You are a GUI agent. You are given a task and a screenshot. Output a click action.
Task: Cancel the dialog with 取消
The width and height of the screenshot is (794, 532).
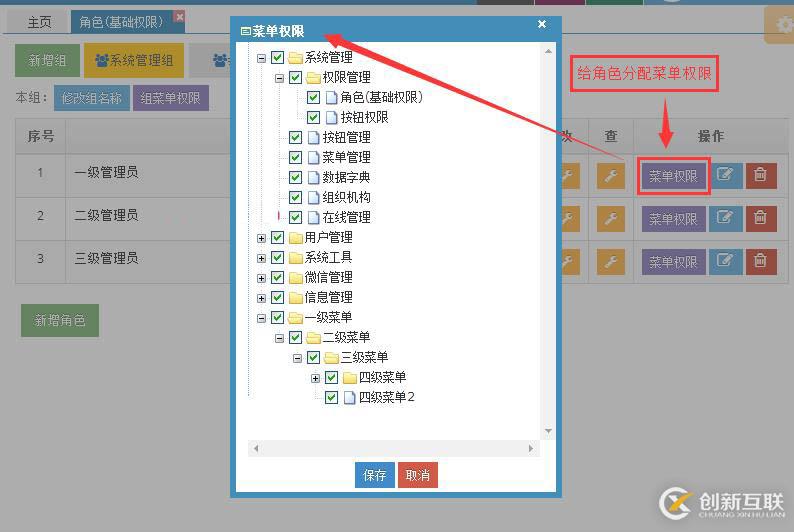coord(417,475)
